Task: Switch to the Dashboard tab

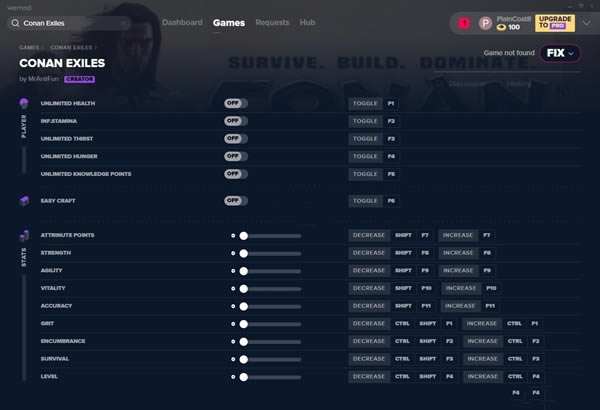Action: click(181, 22)
